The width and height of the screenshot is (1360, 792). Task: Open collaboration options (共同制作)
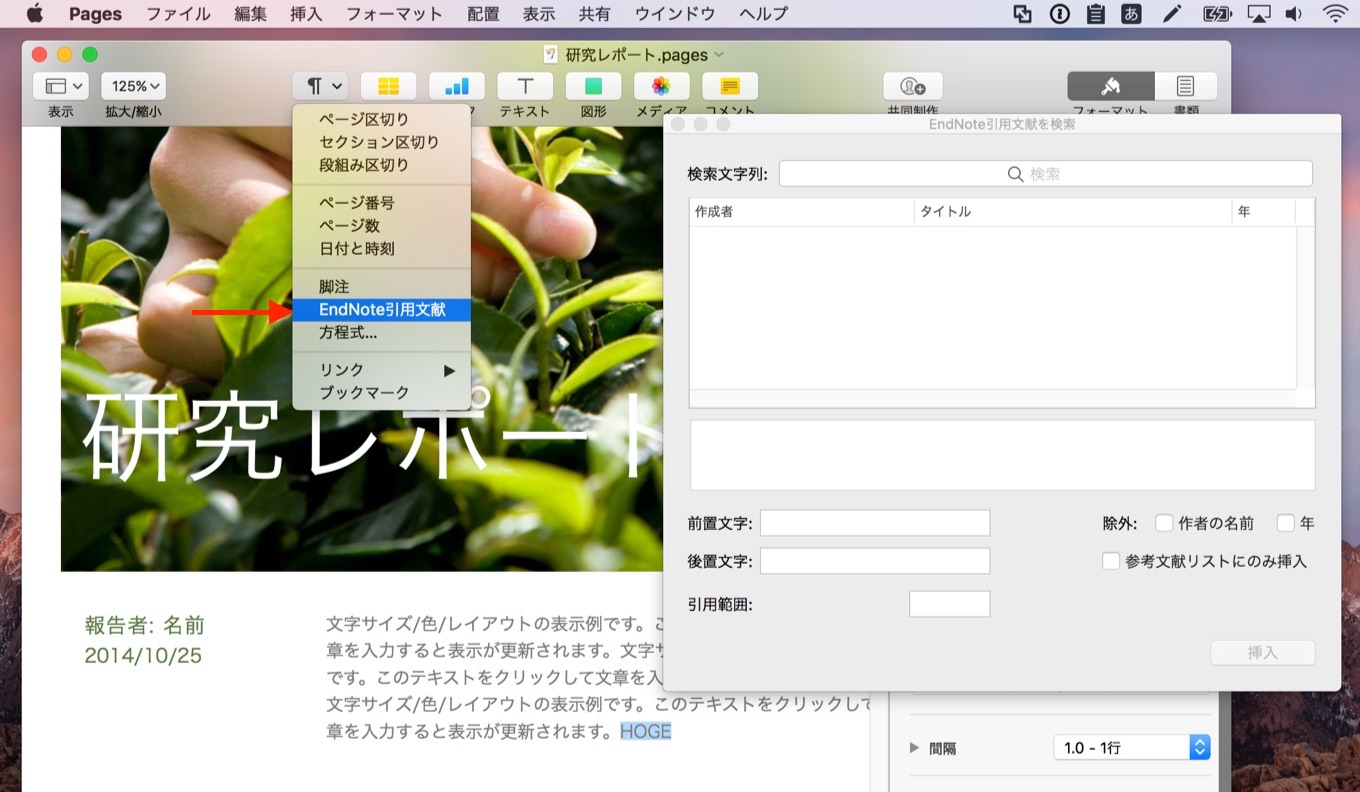[x=911, y=86]
